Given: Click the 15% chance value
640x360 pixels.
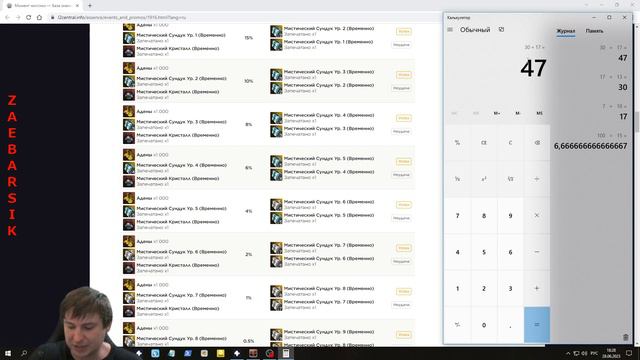Looking at the screenshot, I should pyautogui.click(x=249, y=38).
